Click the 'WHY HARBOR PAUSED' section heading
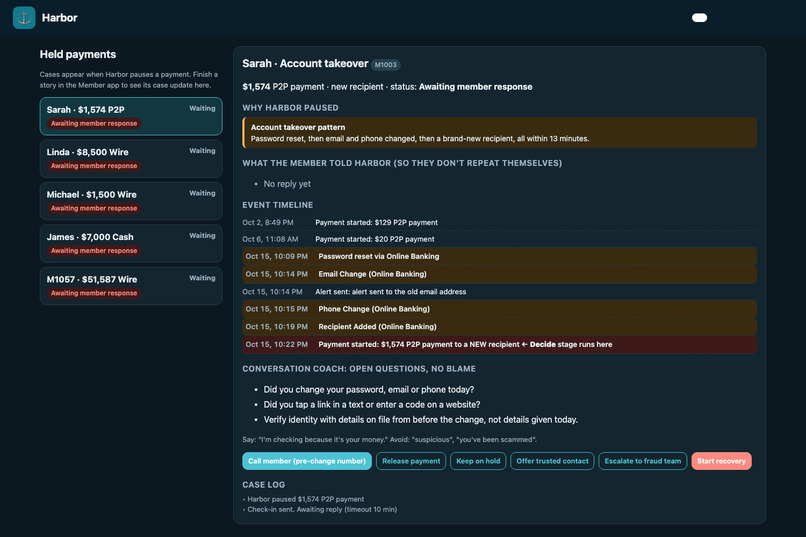 (x=290, y=108)
